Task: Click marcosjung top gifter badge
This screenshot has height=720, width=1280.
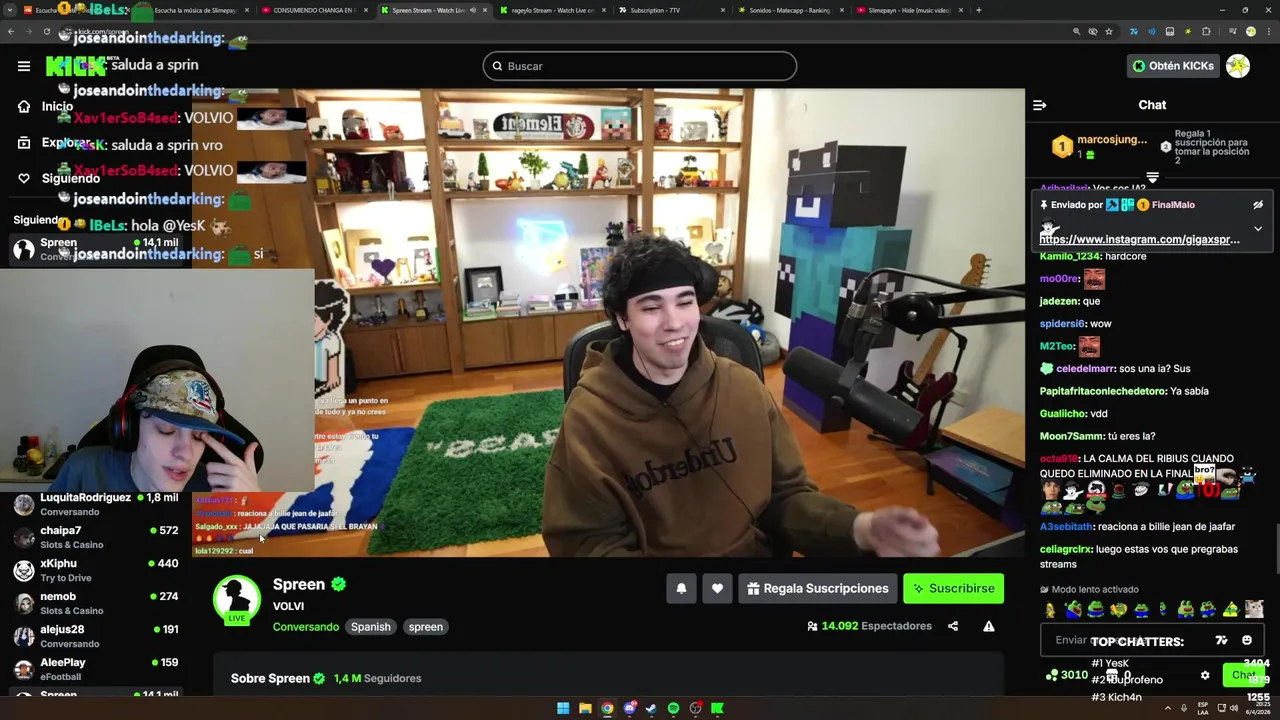Action: coord(1062,147)
